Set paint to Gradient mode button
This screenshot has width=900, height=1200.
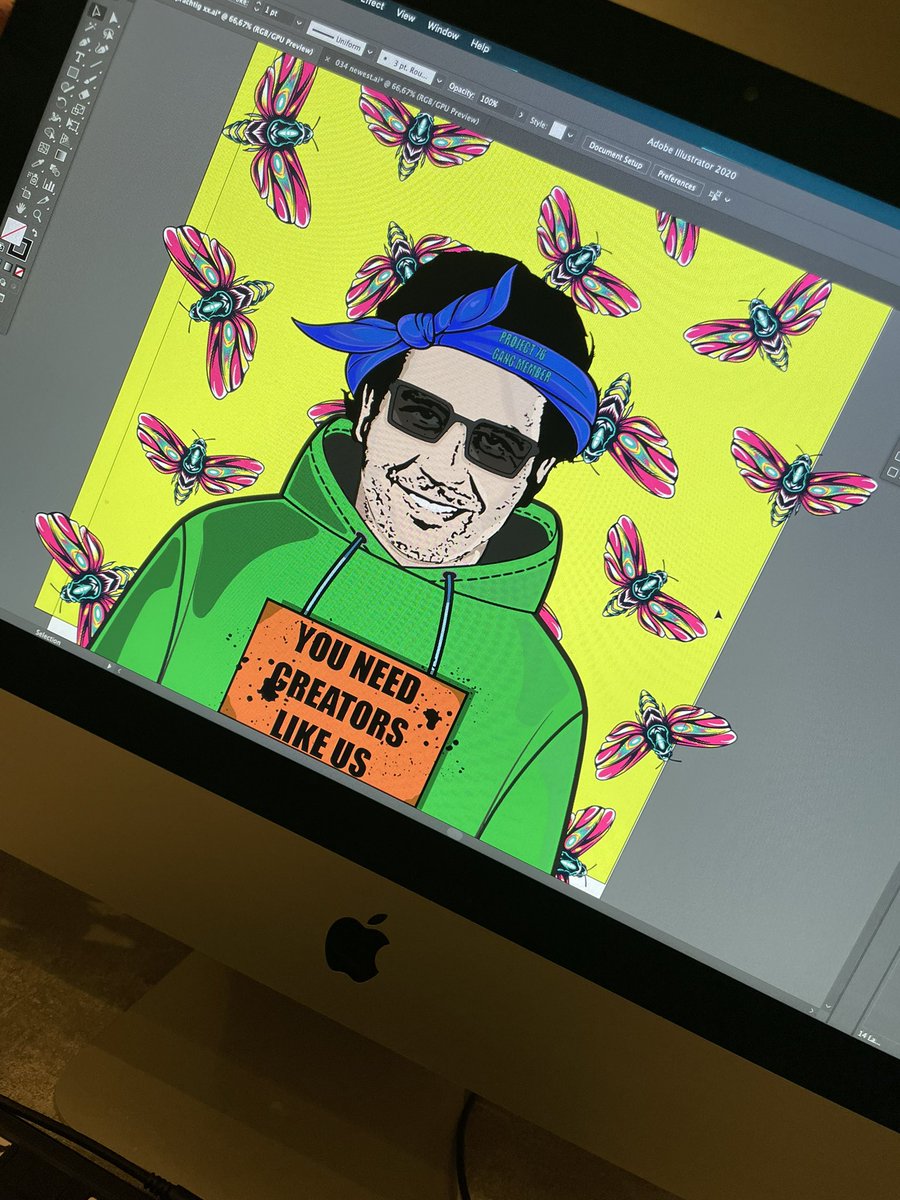click(8, 266)
